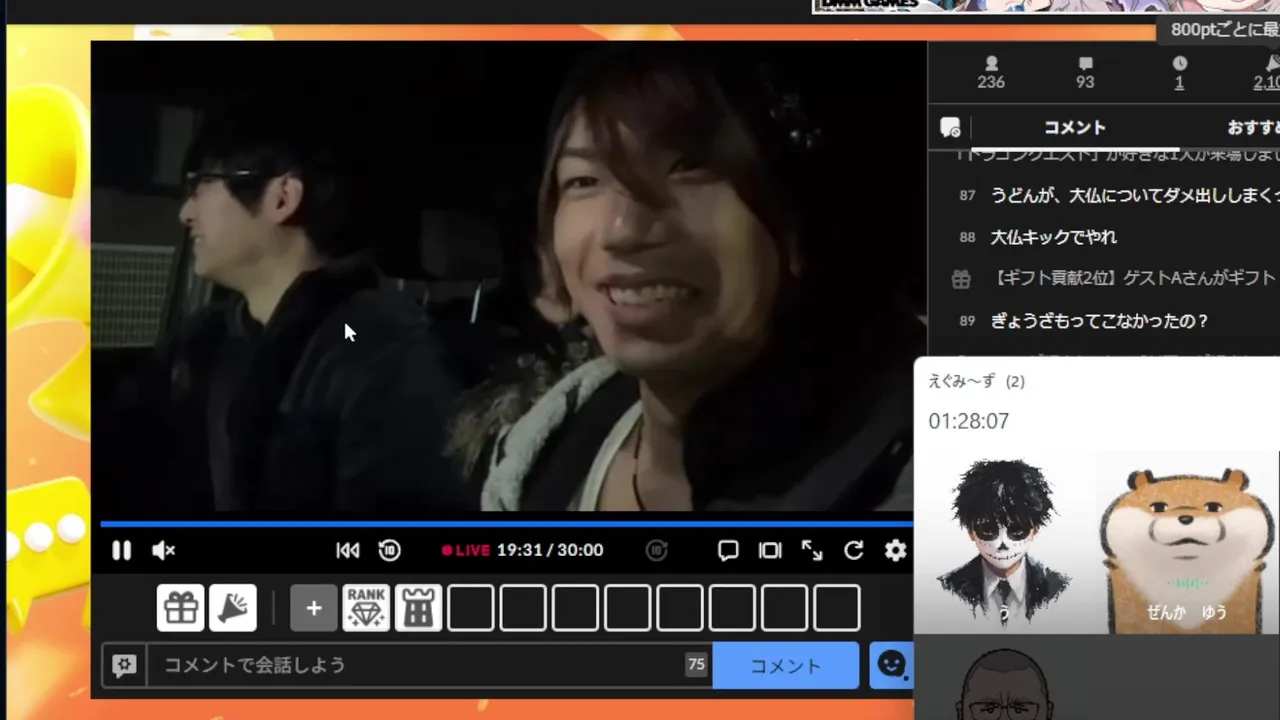The height and width of the screenshot is (720, 1280).
Task: Click the clock timeshift count showing 1
Action: coord(1179,73)
